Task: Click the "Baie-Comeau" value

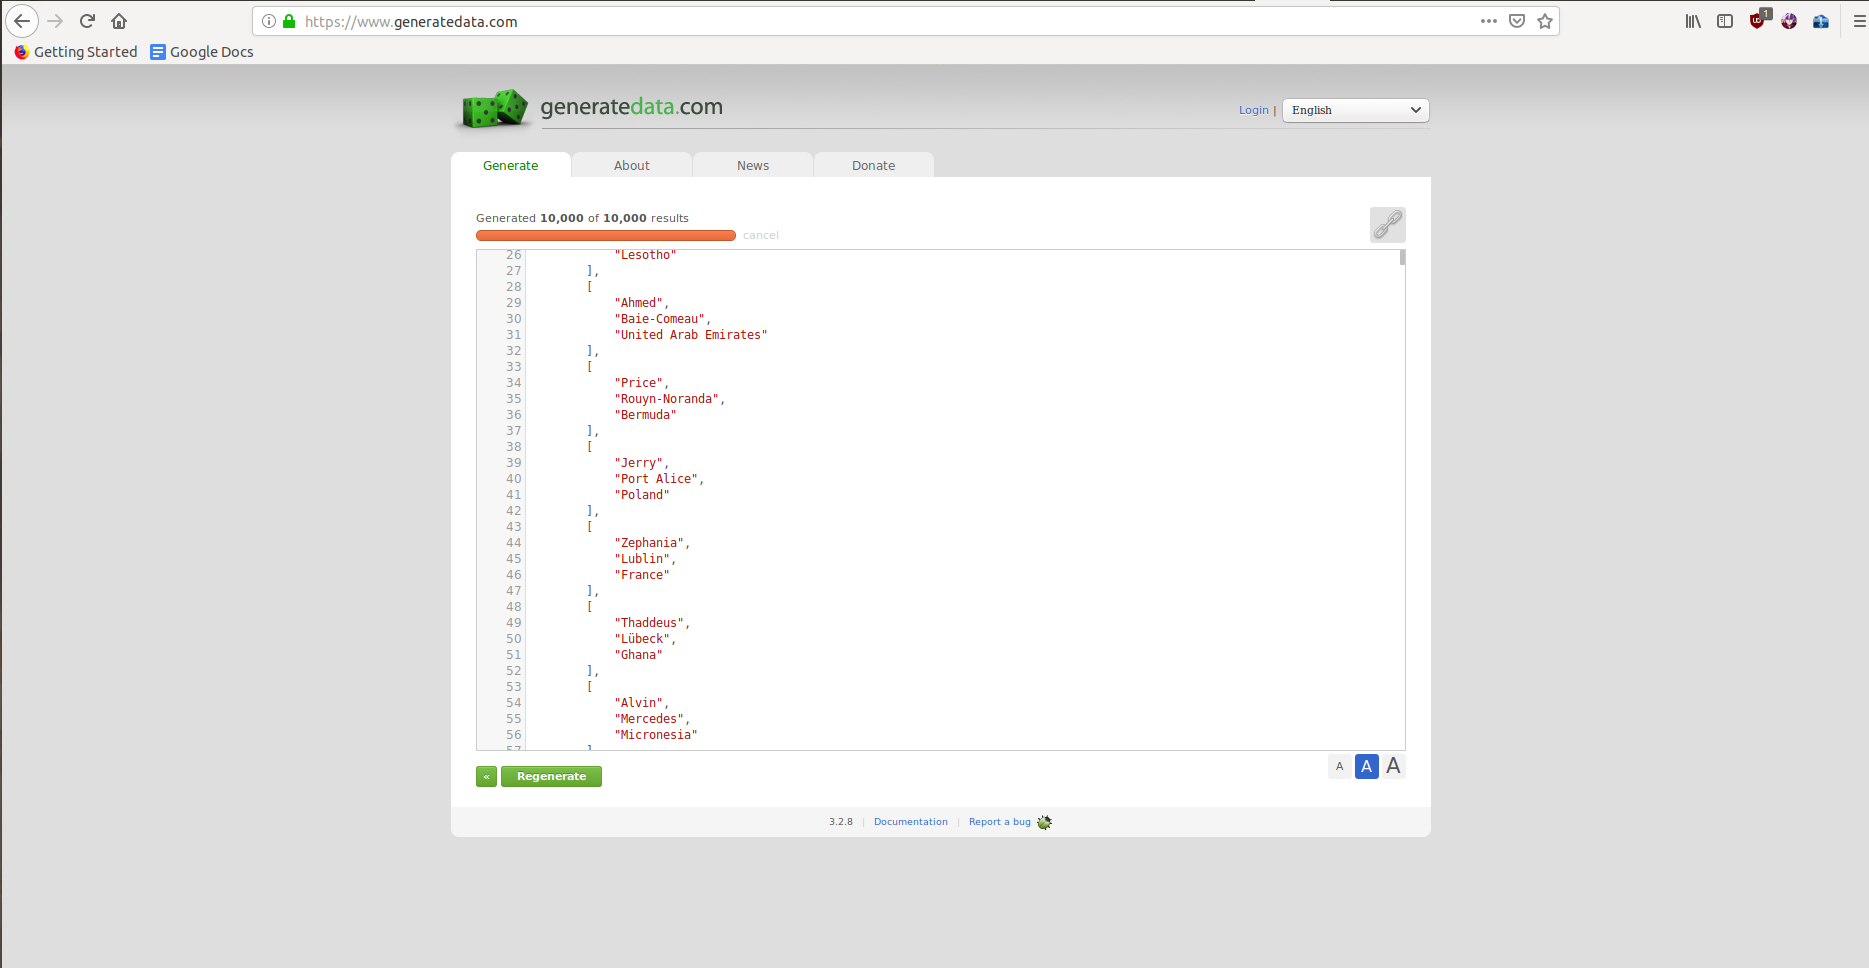Action: click(660, 319)
